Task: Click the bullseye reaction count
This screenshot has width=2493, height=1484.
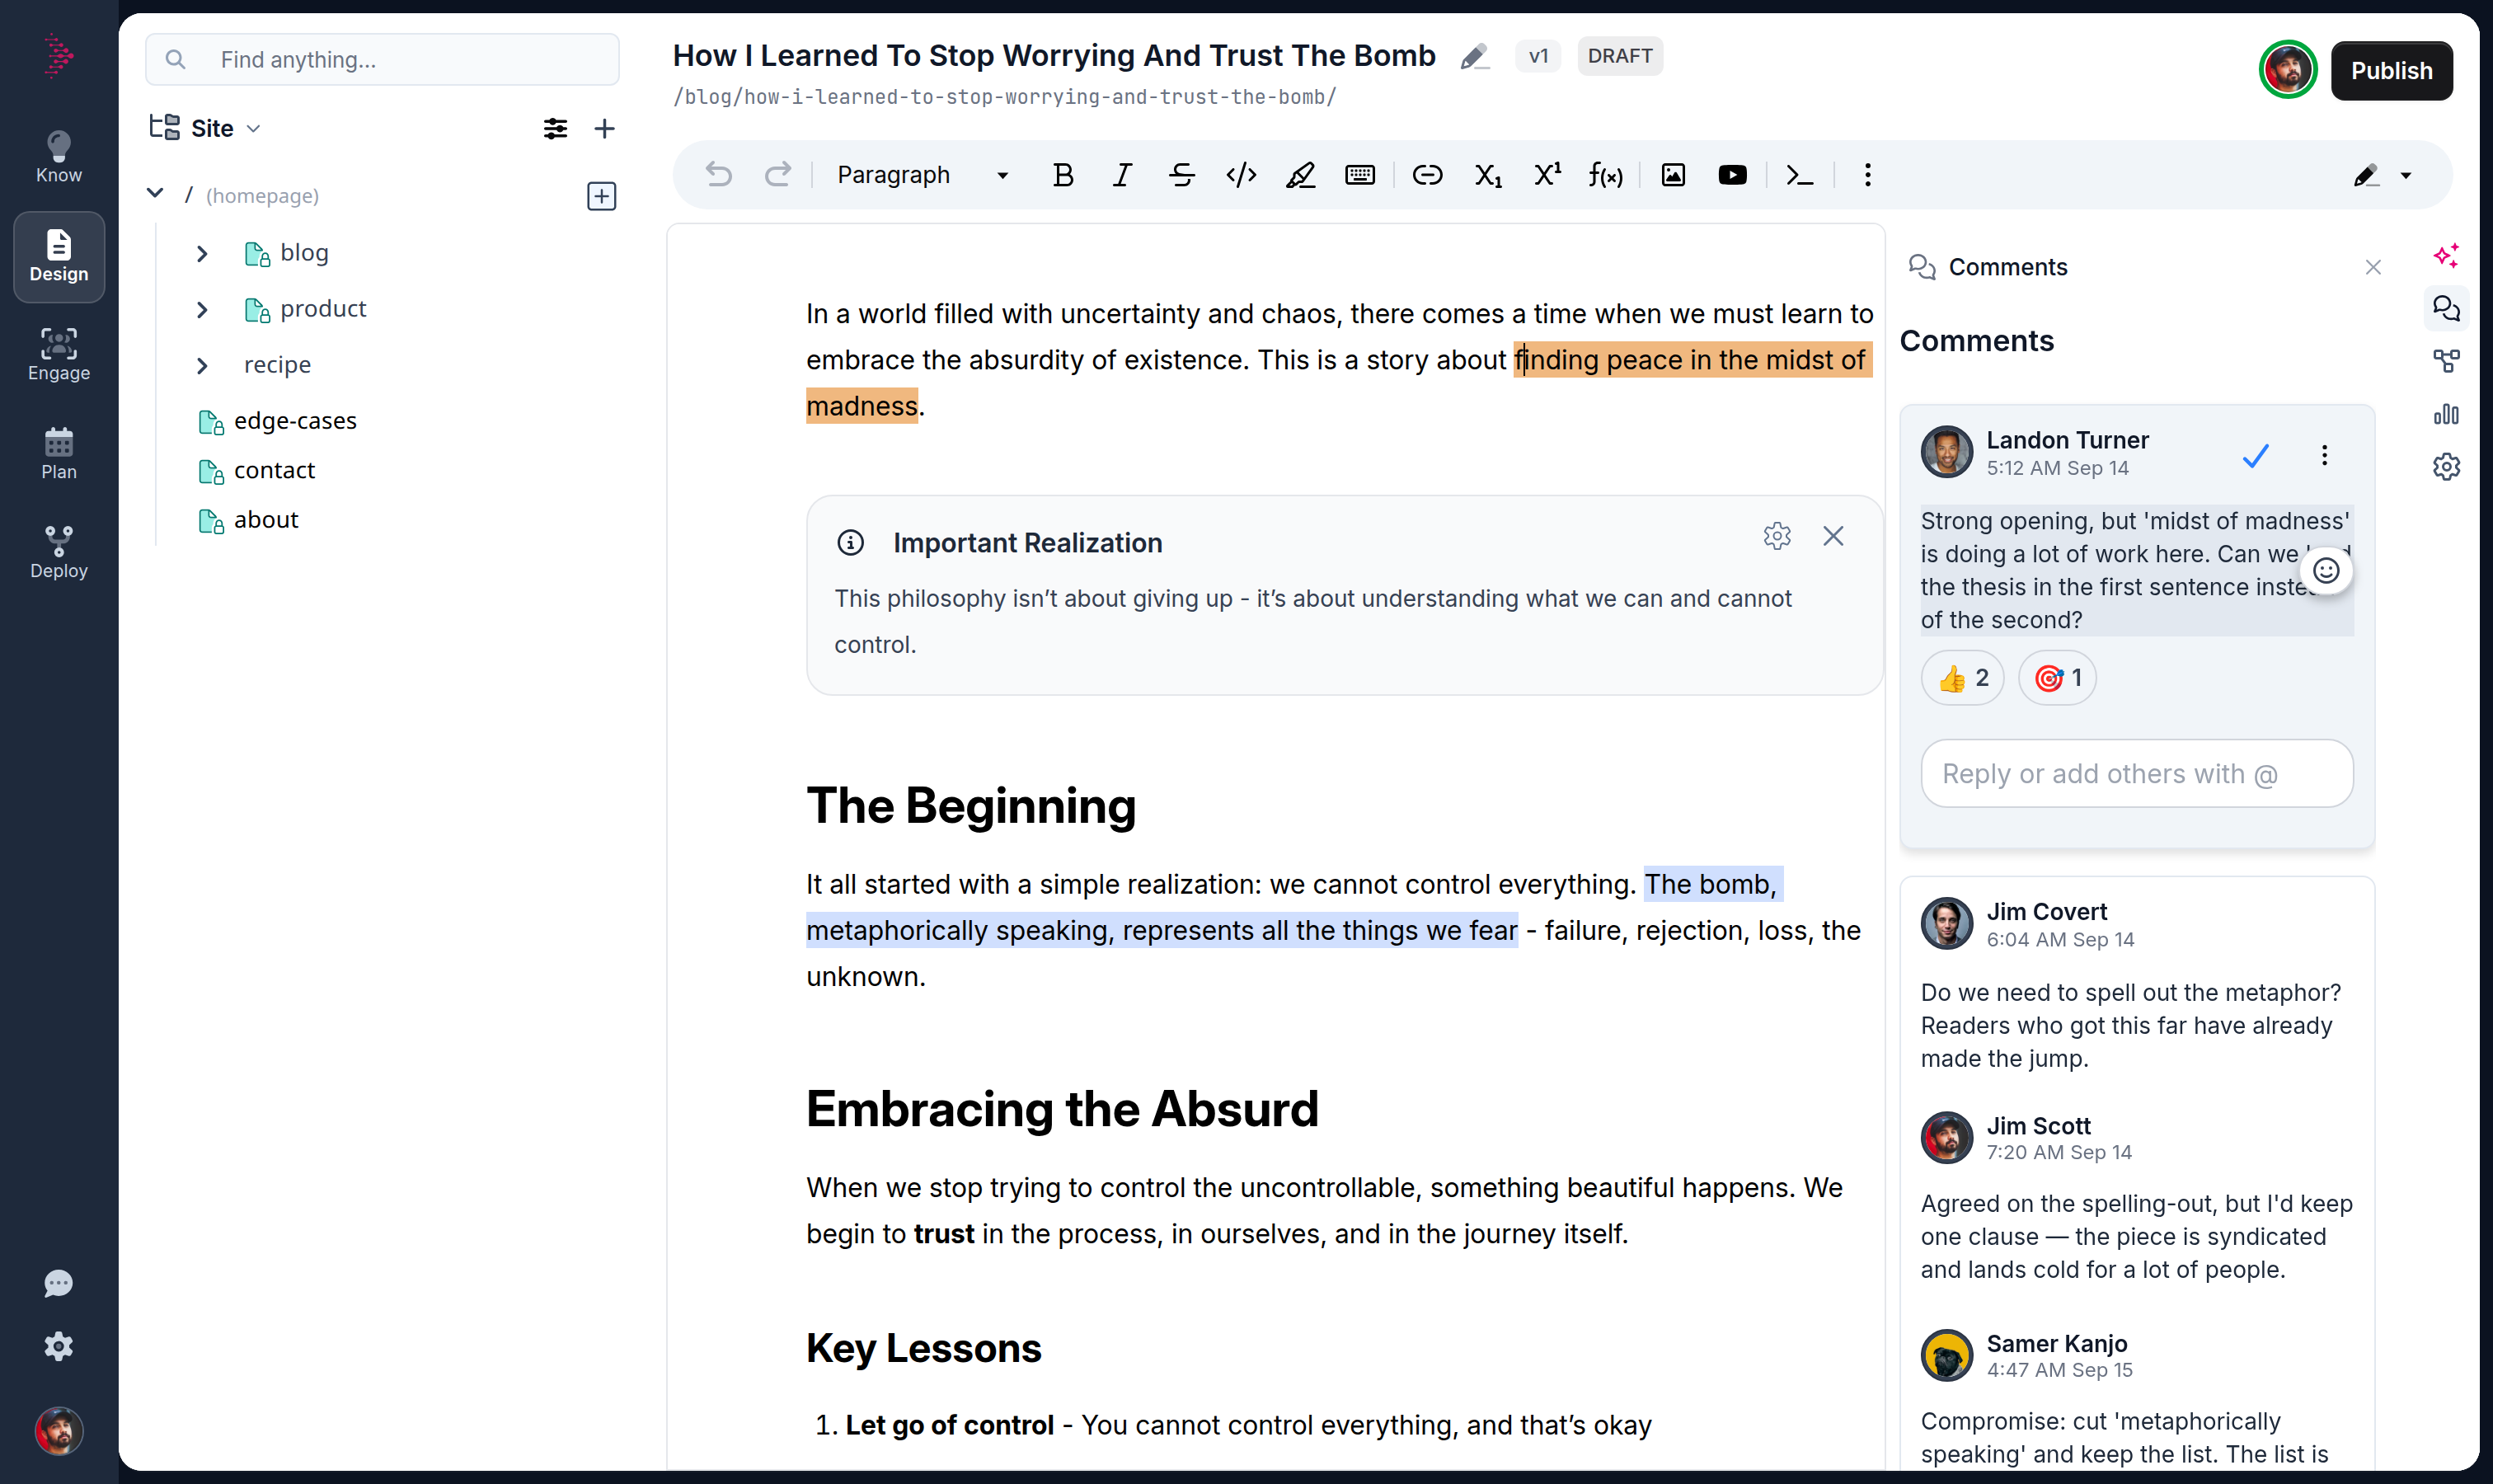Action: click(2057, 678)
